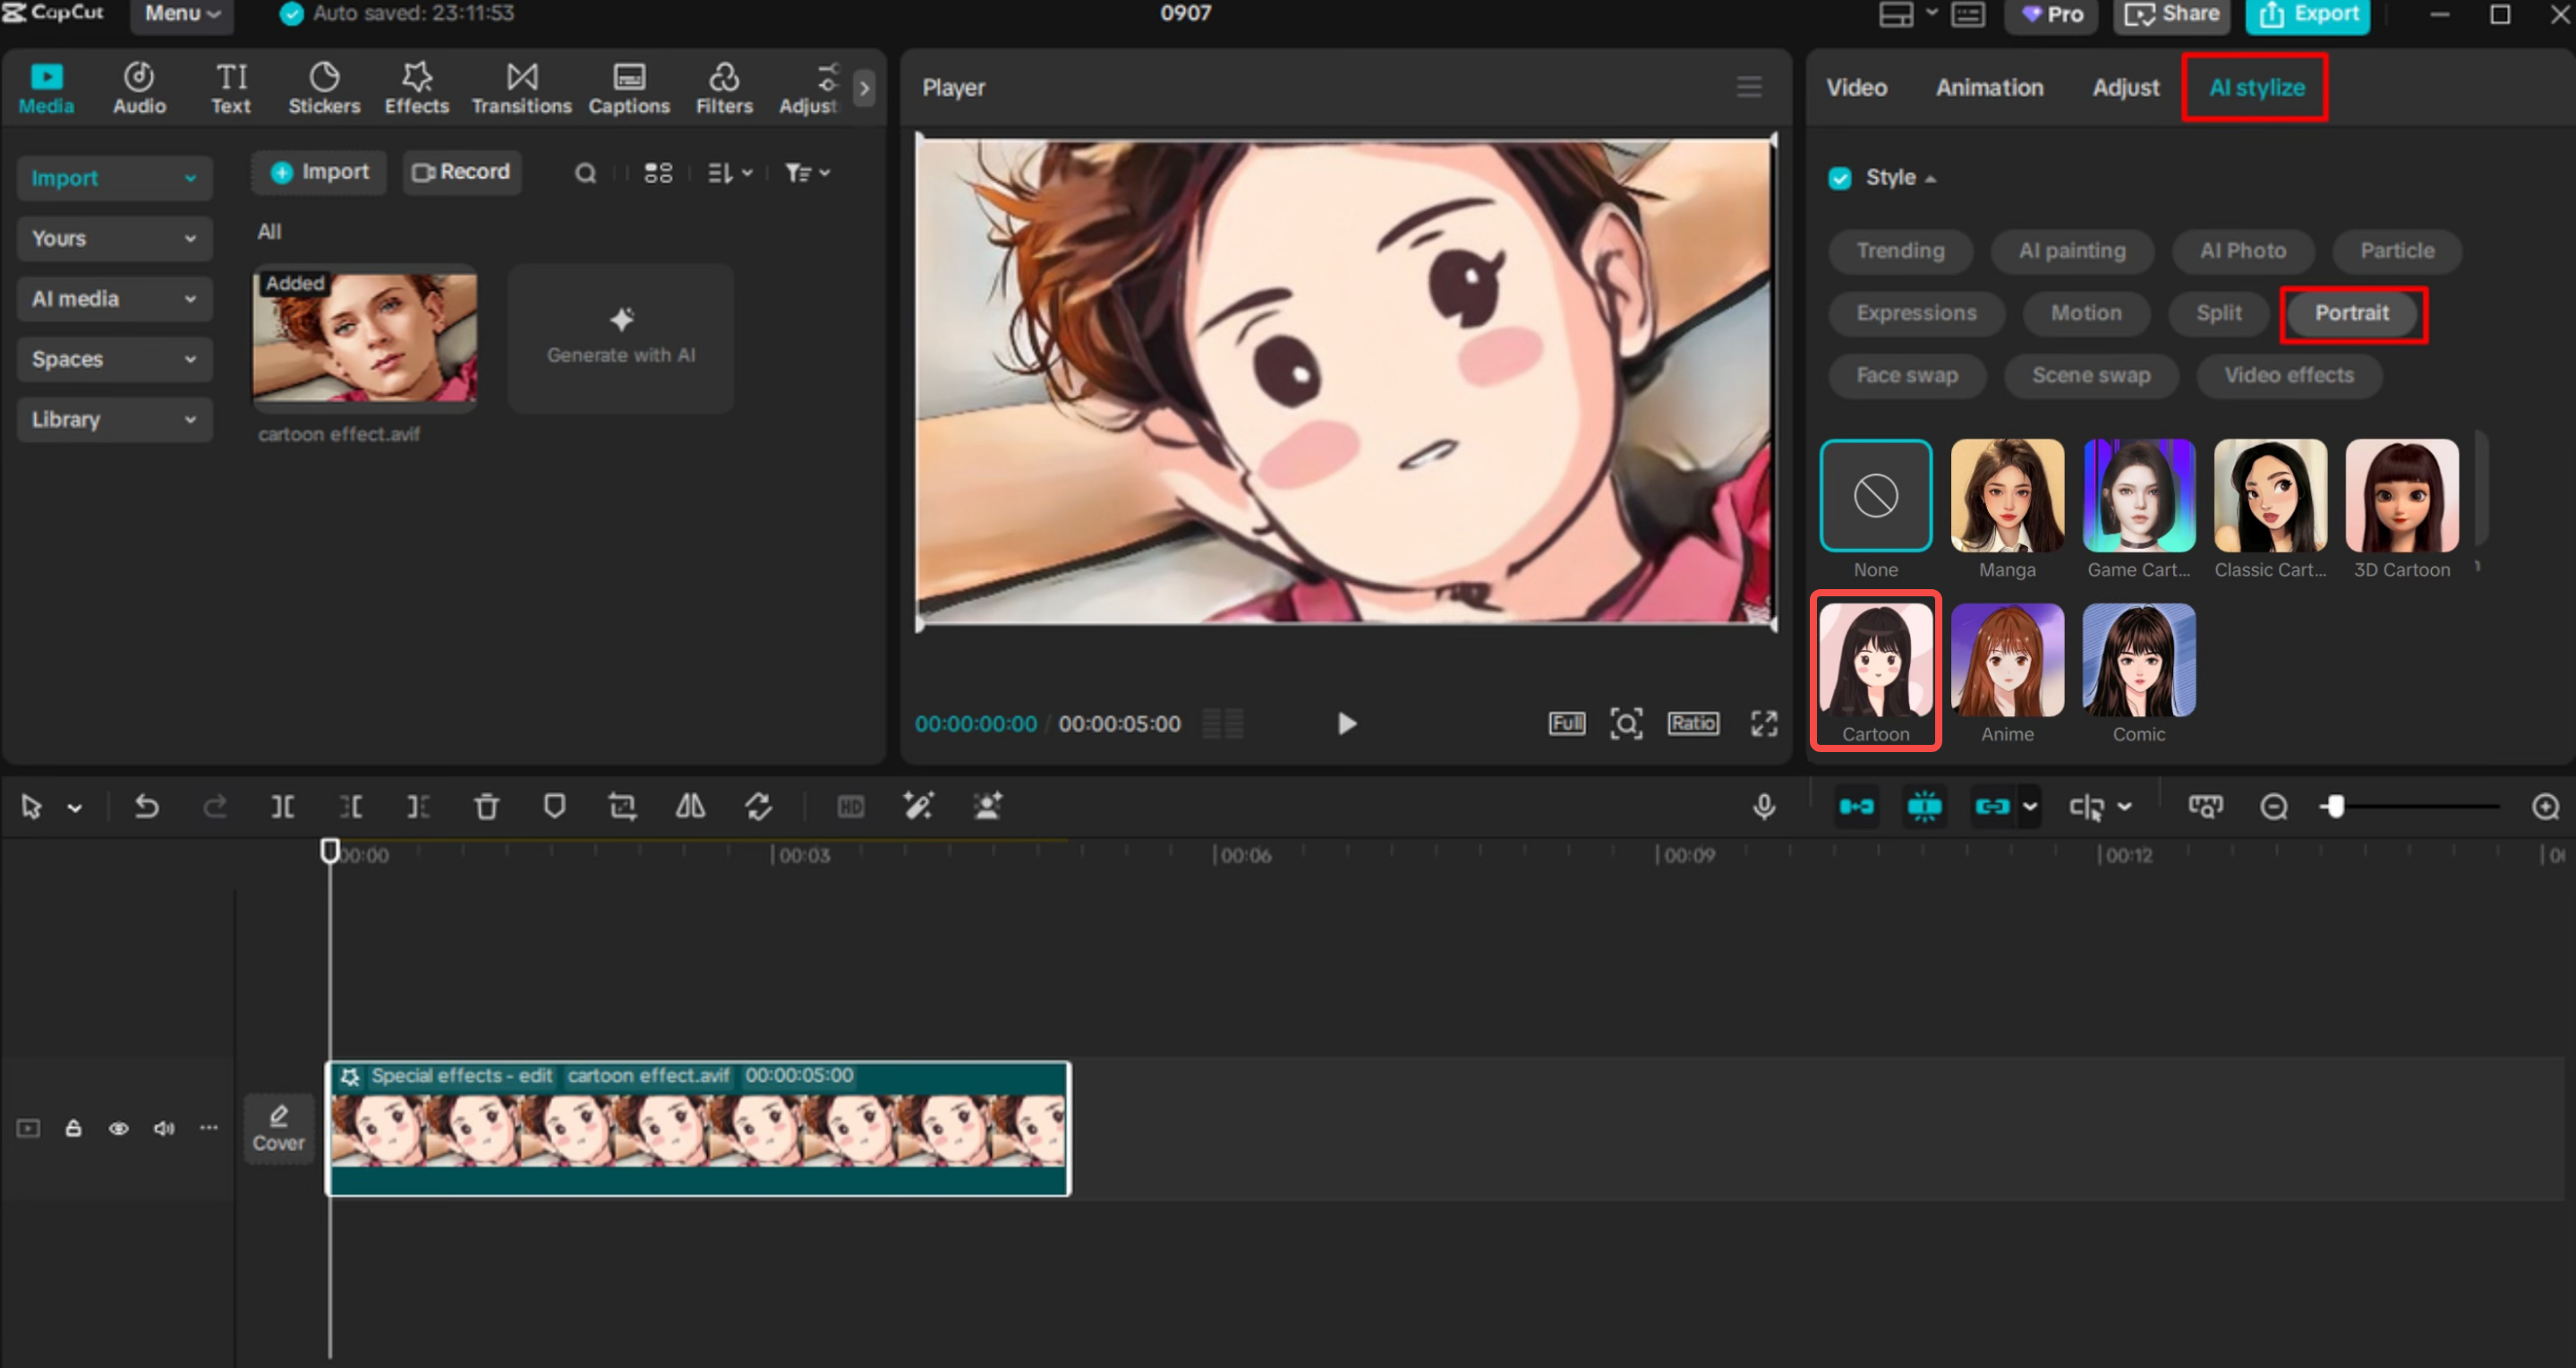Click the voiceover microphone icon

coord(1764,806)
